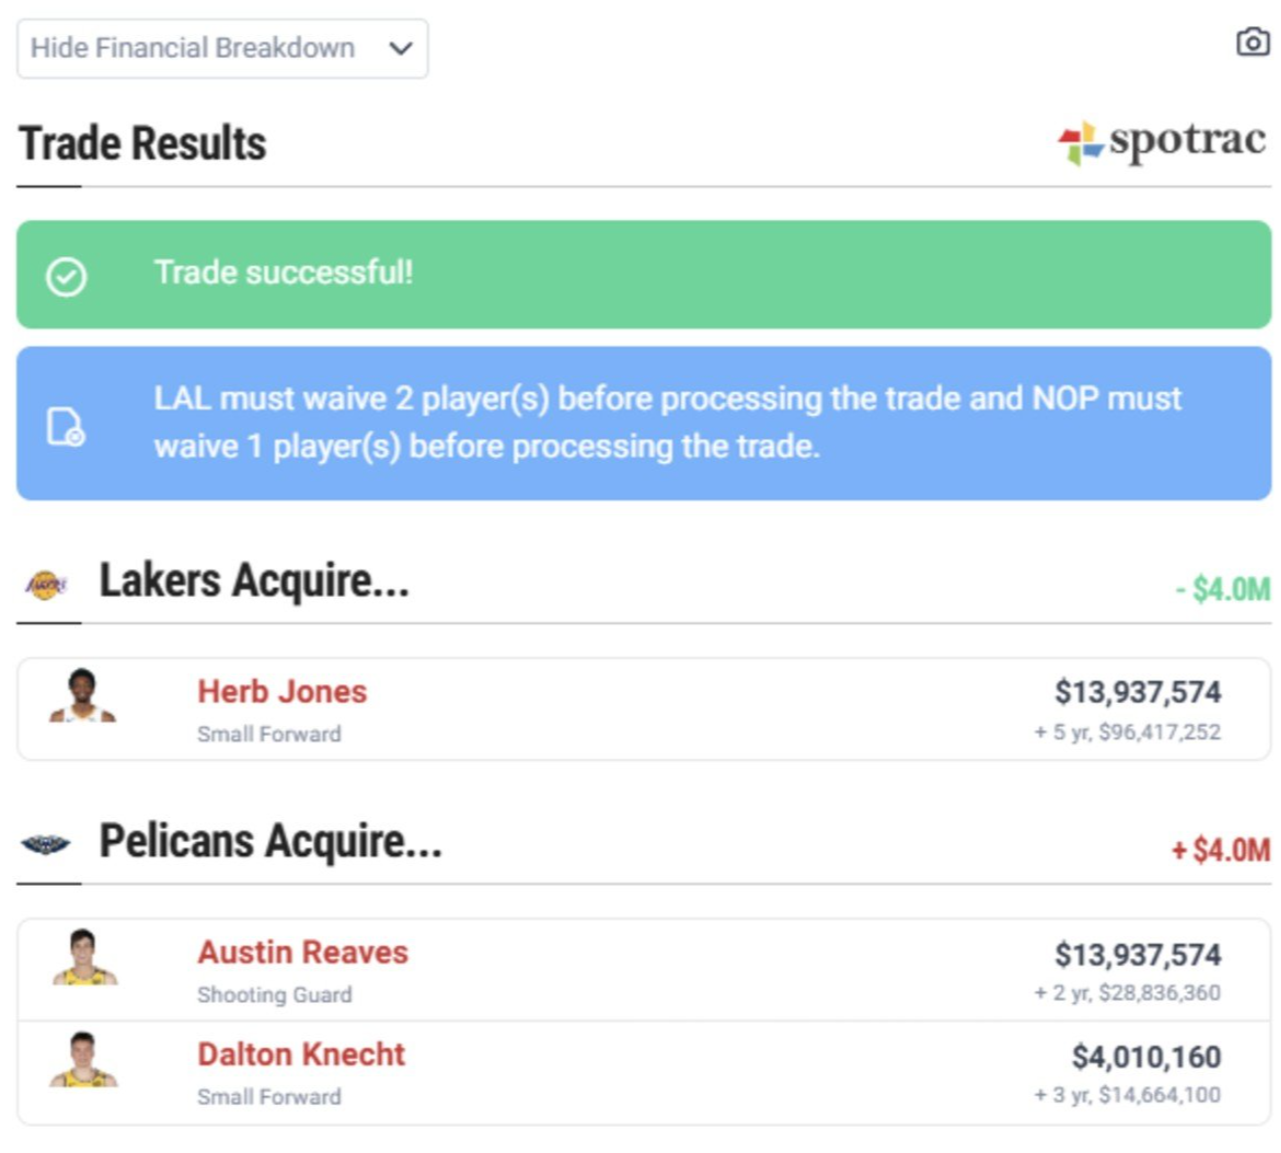Viewport: 1281px width, 1153px height.
Task: Open Dalton Knecht player link
Action: pyautogui.click(x=301, y=1055)
